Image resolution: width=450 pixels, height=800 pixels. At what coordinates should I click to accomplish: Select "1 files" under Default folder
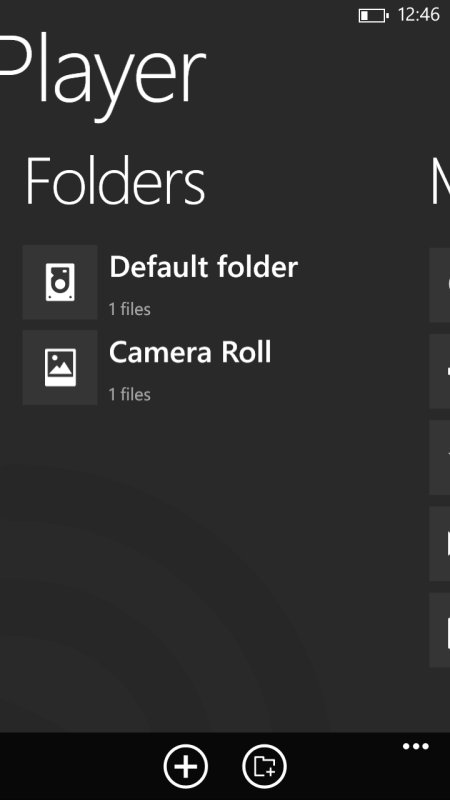pyautogui.click(x=130, y=309)
